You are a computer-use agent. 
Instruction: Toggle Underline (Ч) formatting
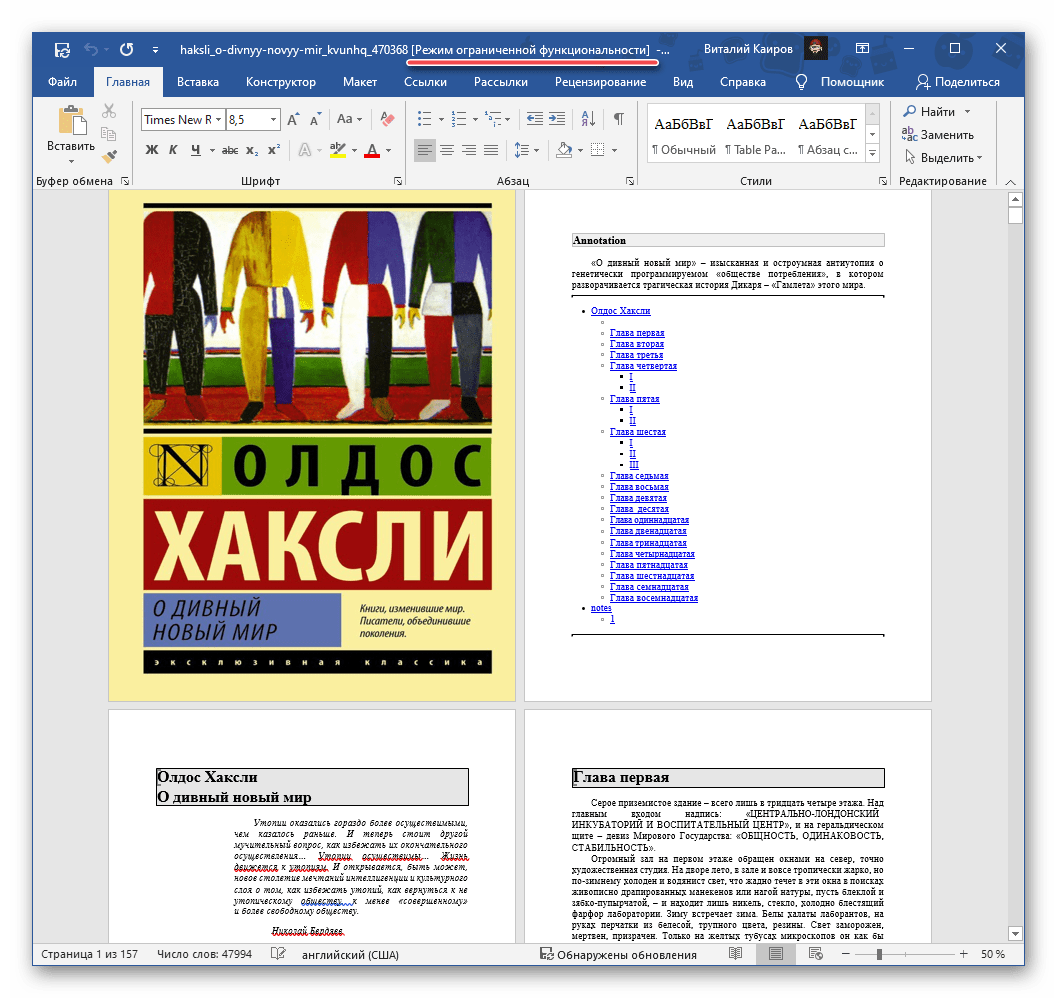click(195, 150)
